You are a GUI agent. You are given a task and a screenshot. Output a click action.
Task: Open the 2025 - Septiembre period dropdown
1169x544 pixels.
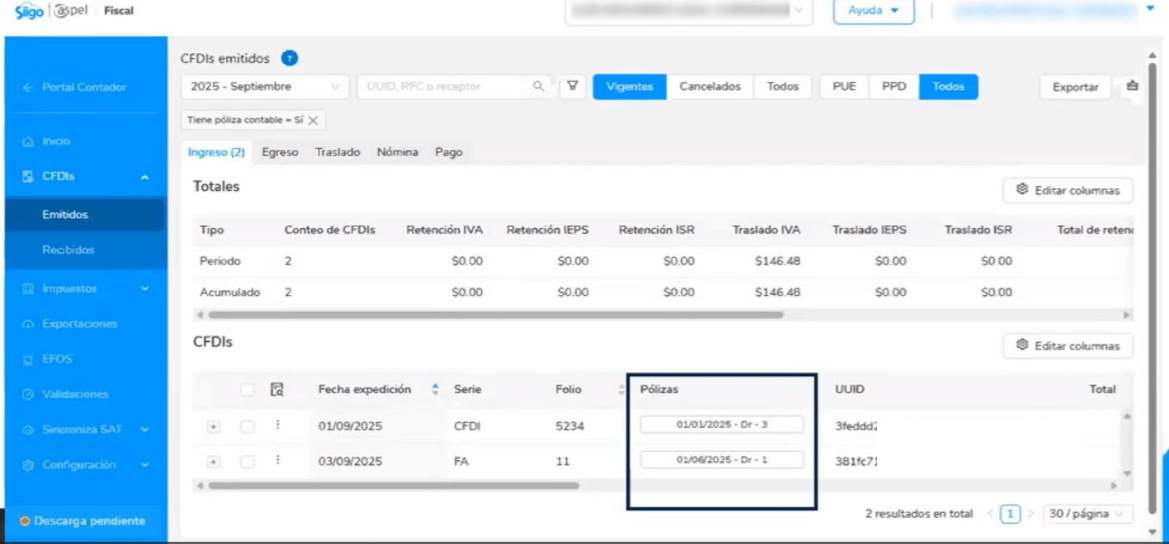tap(265, 86)
